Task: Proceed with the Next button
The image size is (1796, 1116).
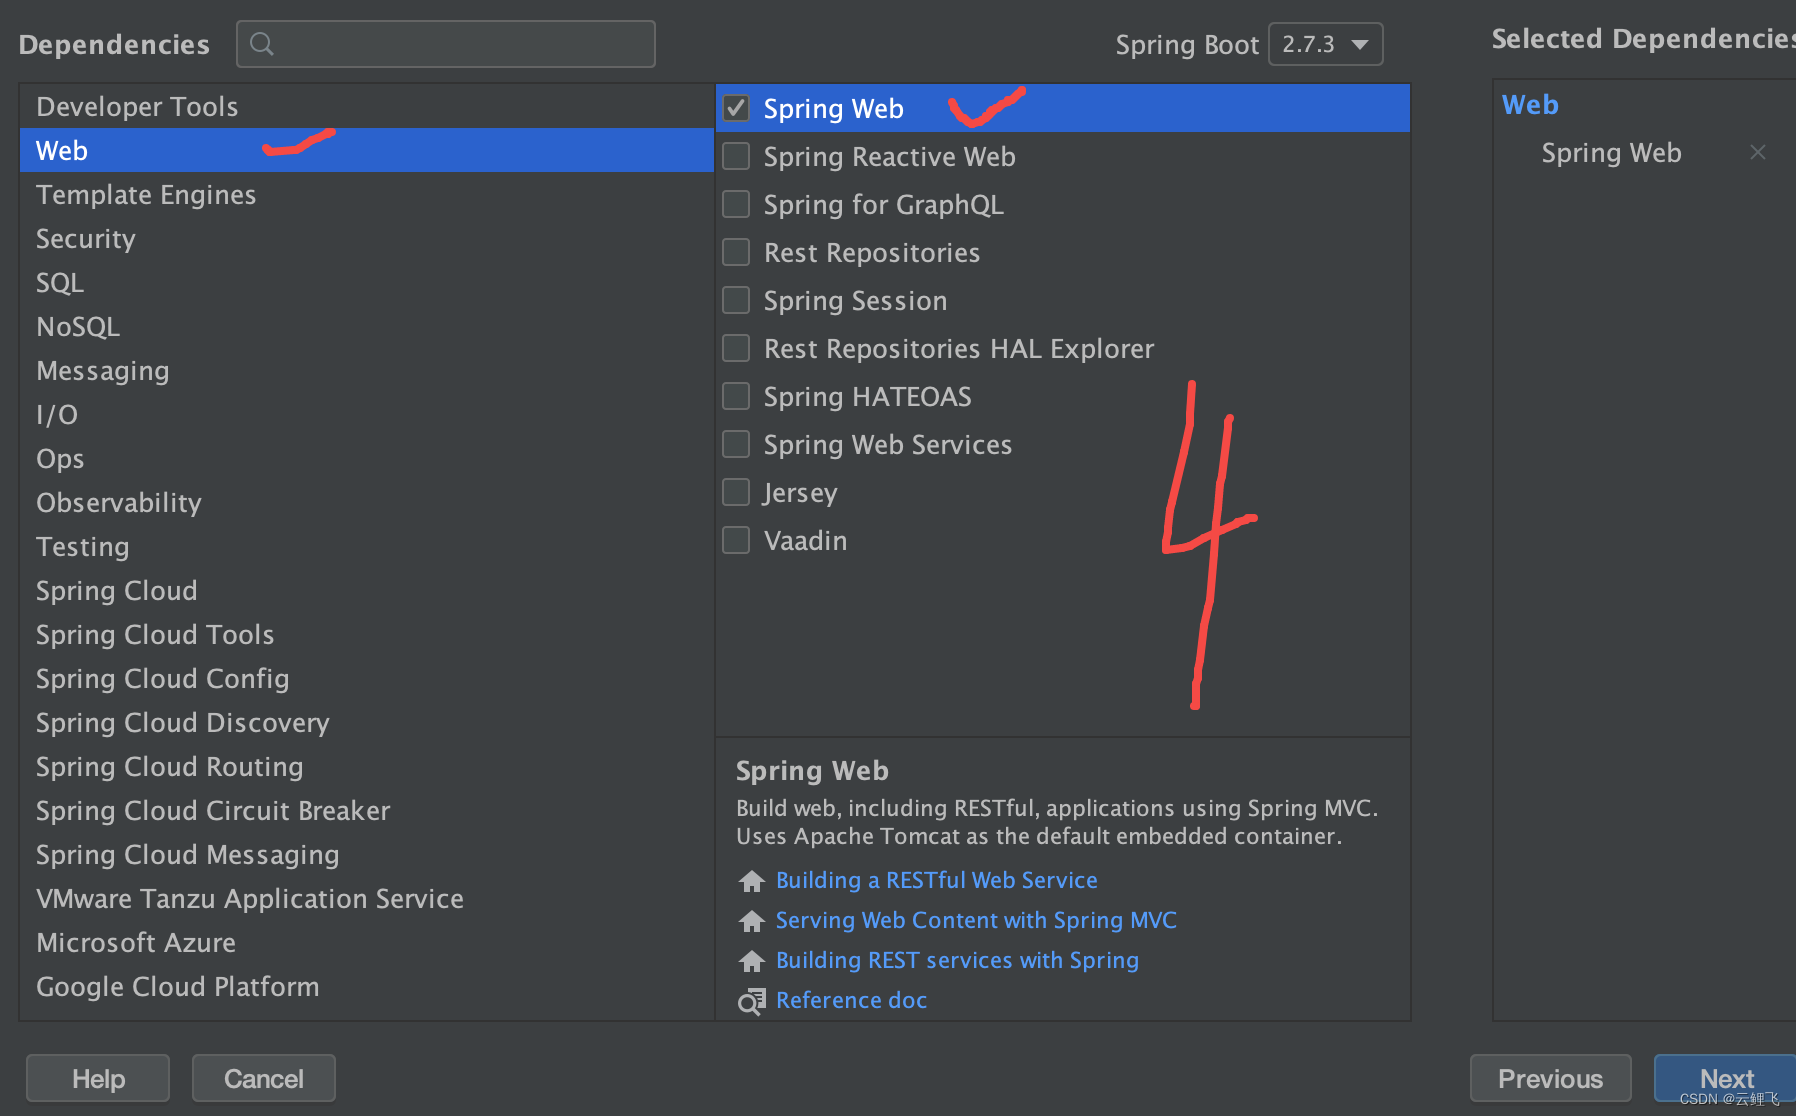Action: (x=1726, y=1078)
